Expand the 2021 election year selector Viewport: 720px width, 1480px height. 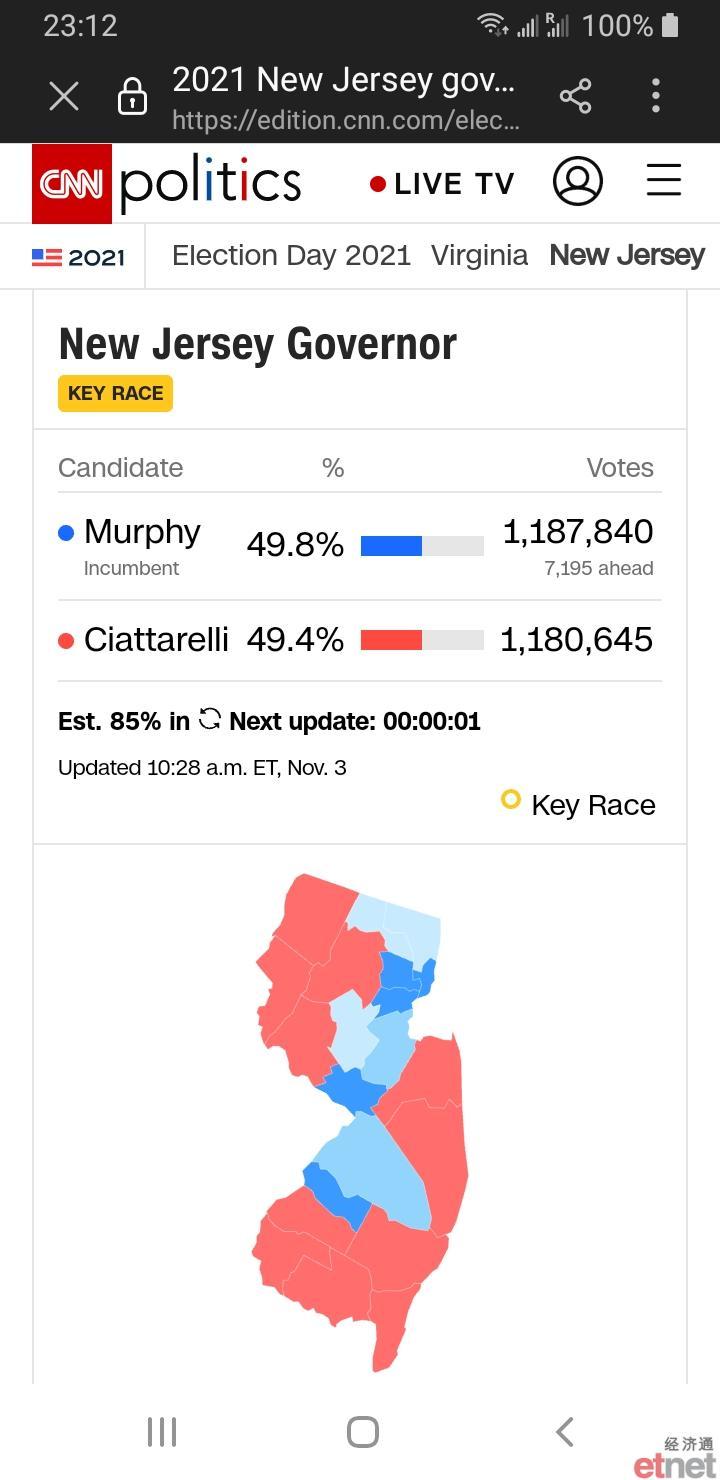coord(78,257)
